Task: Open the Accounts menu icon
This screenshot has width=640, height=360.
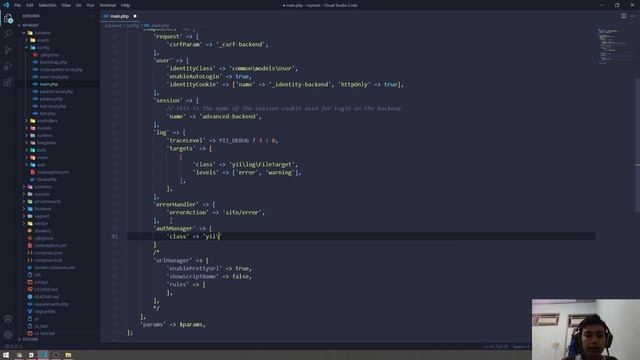Action: coord(8,318)
